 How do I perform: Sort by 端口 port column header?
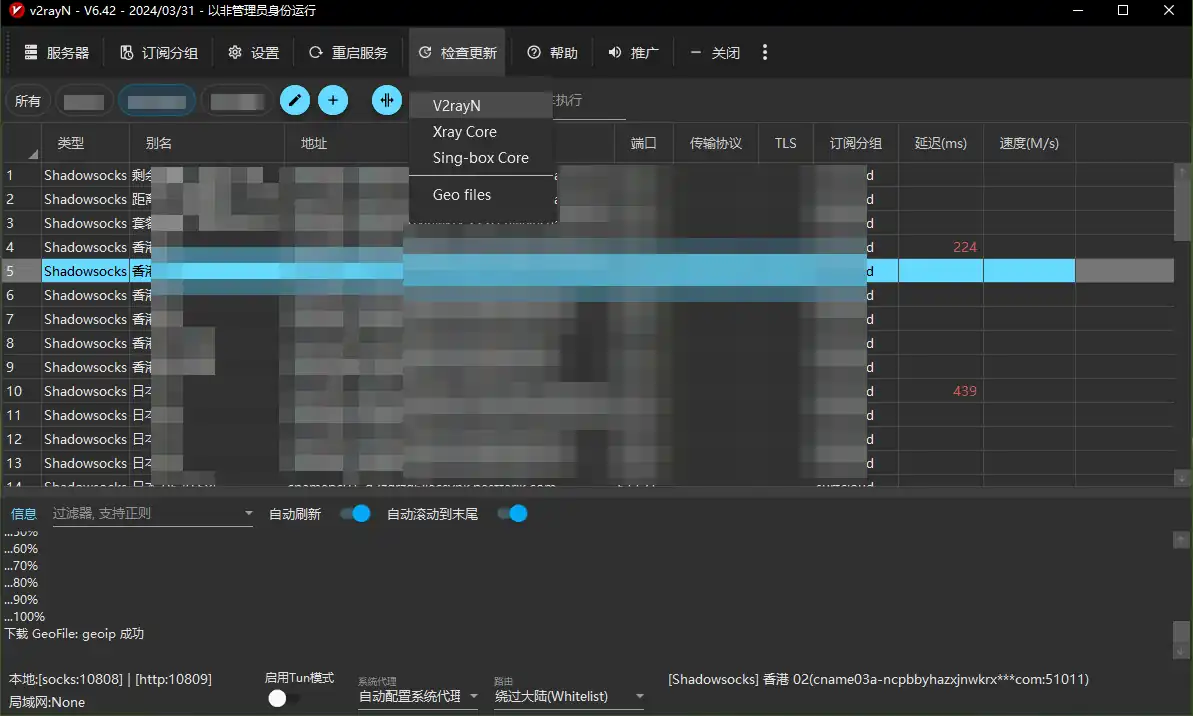644,143
